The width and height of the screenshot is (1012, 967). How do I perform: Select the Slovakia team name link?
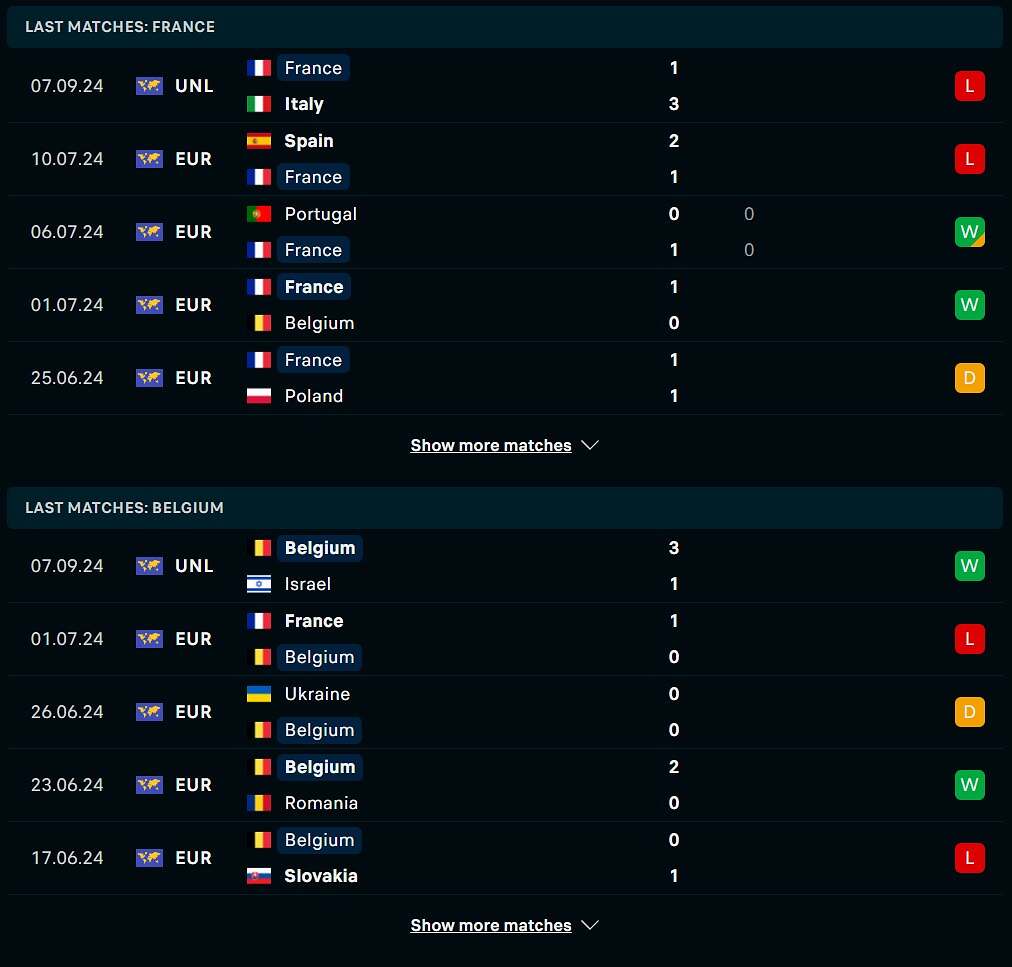coord(321,876)
